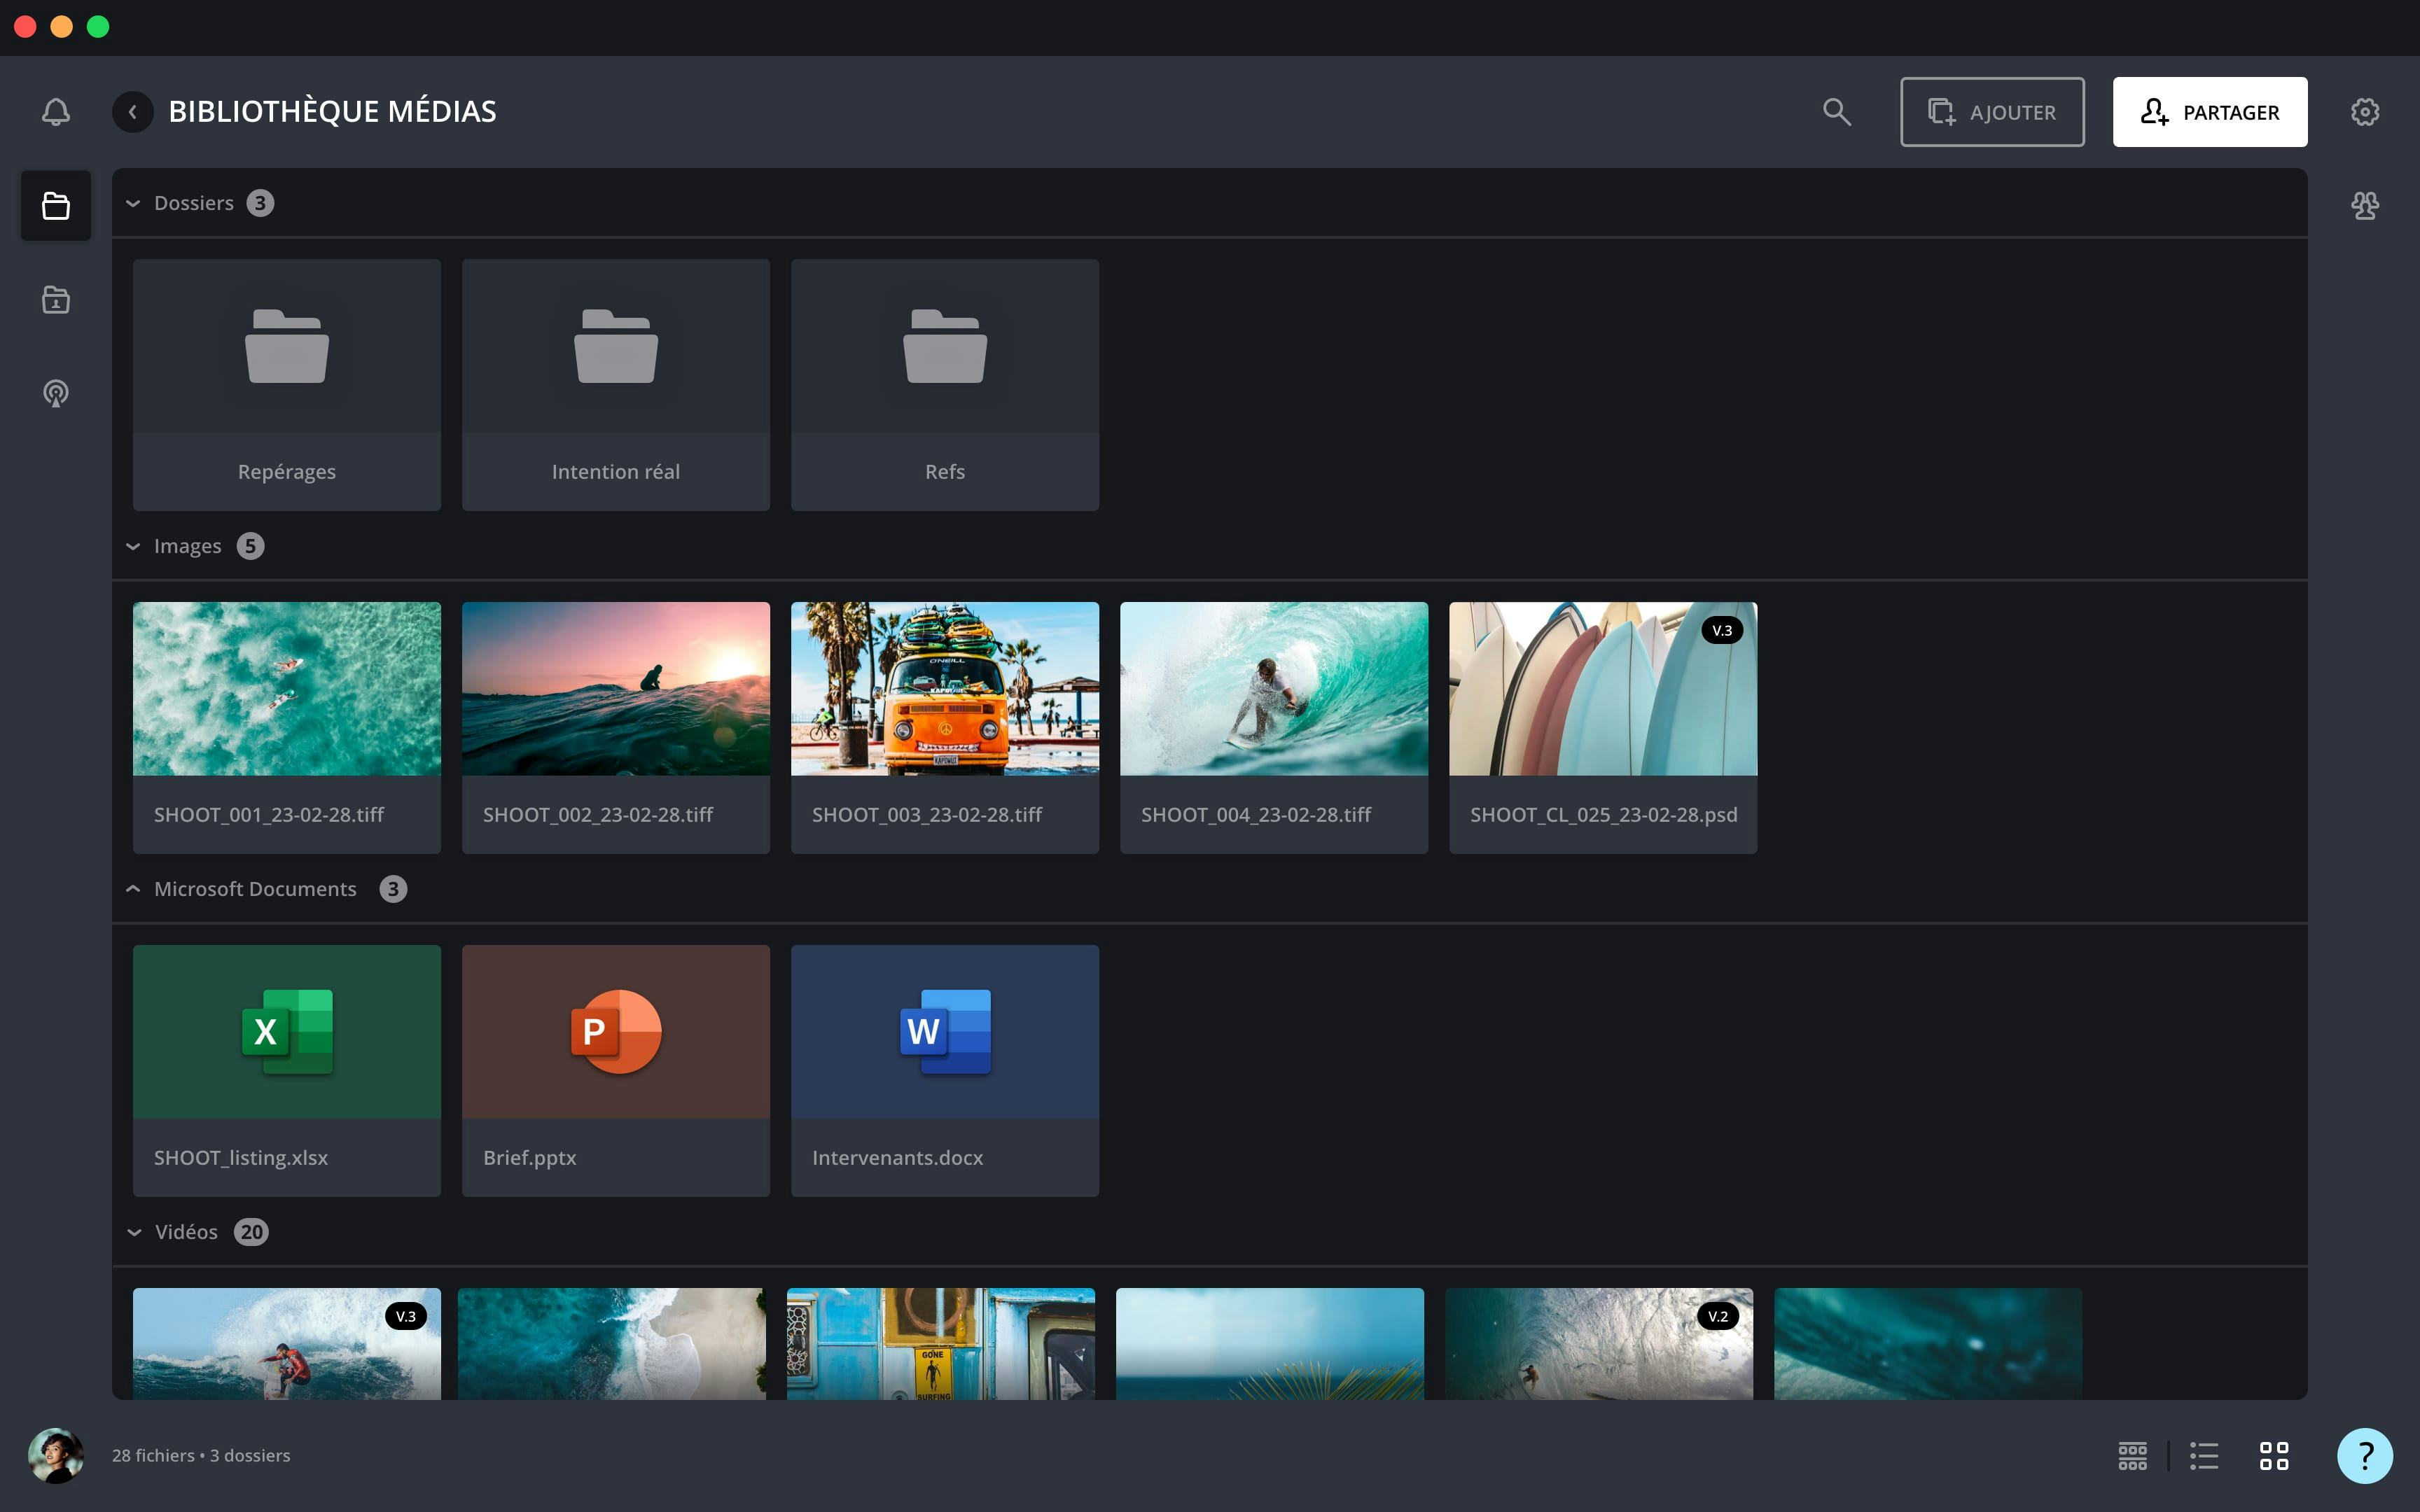Screen dimensions: 2420x1512
Task: Select the numbered folder tab in left sidebar
Action: tap(56, 299)
